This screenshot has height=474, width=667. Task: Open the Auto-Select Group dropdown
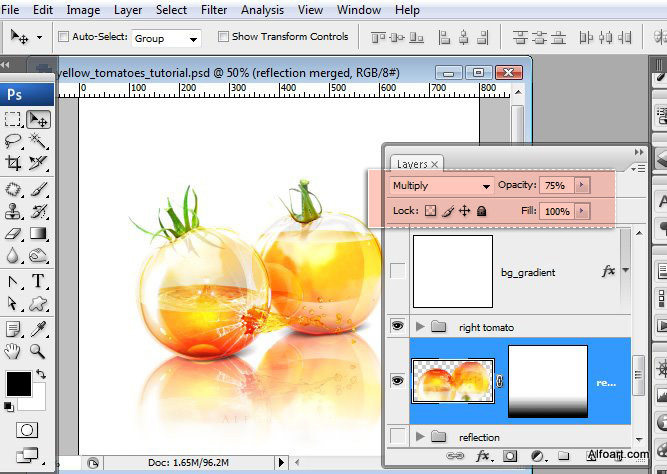[x=166, y=38]
